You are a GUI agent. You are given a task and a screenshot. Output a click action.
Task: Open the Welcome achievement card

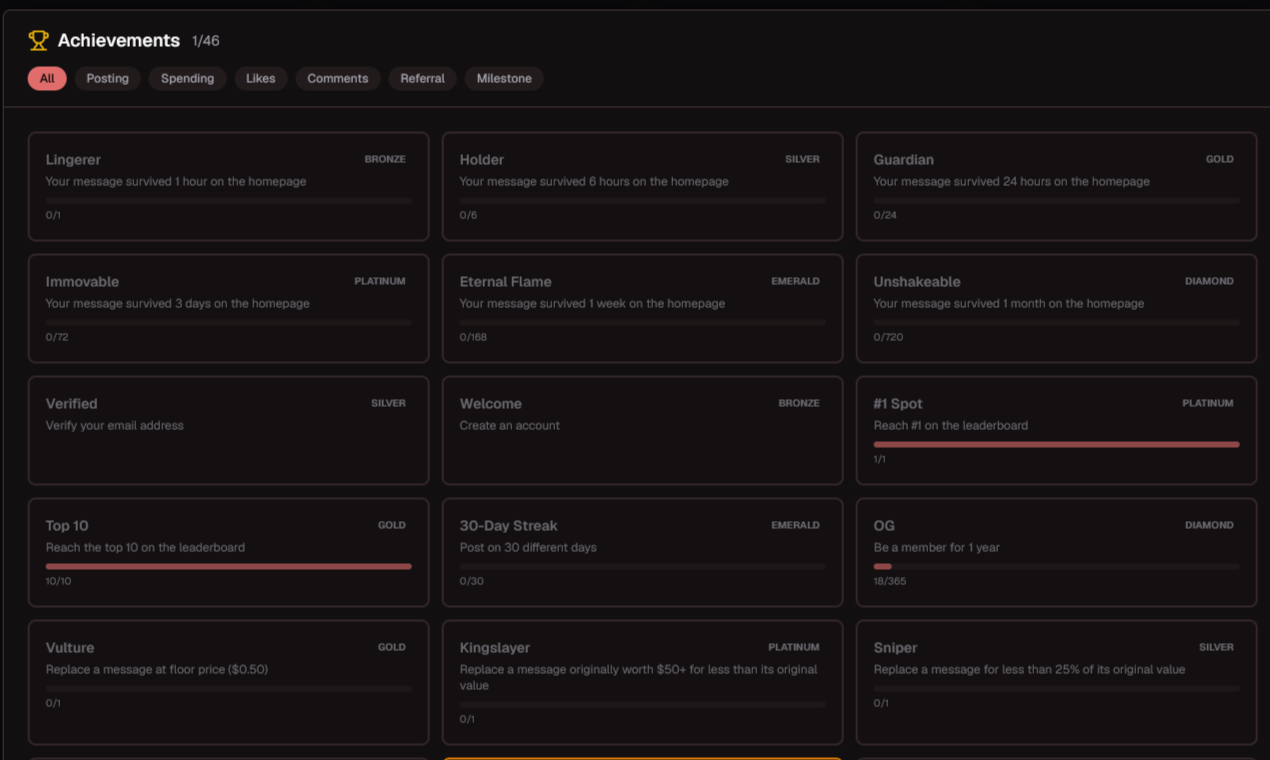[642, 430]
